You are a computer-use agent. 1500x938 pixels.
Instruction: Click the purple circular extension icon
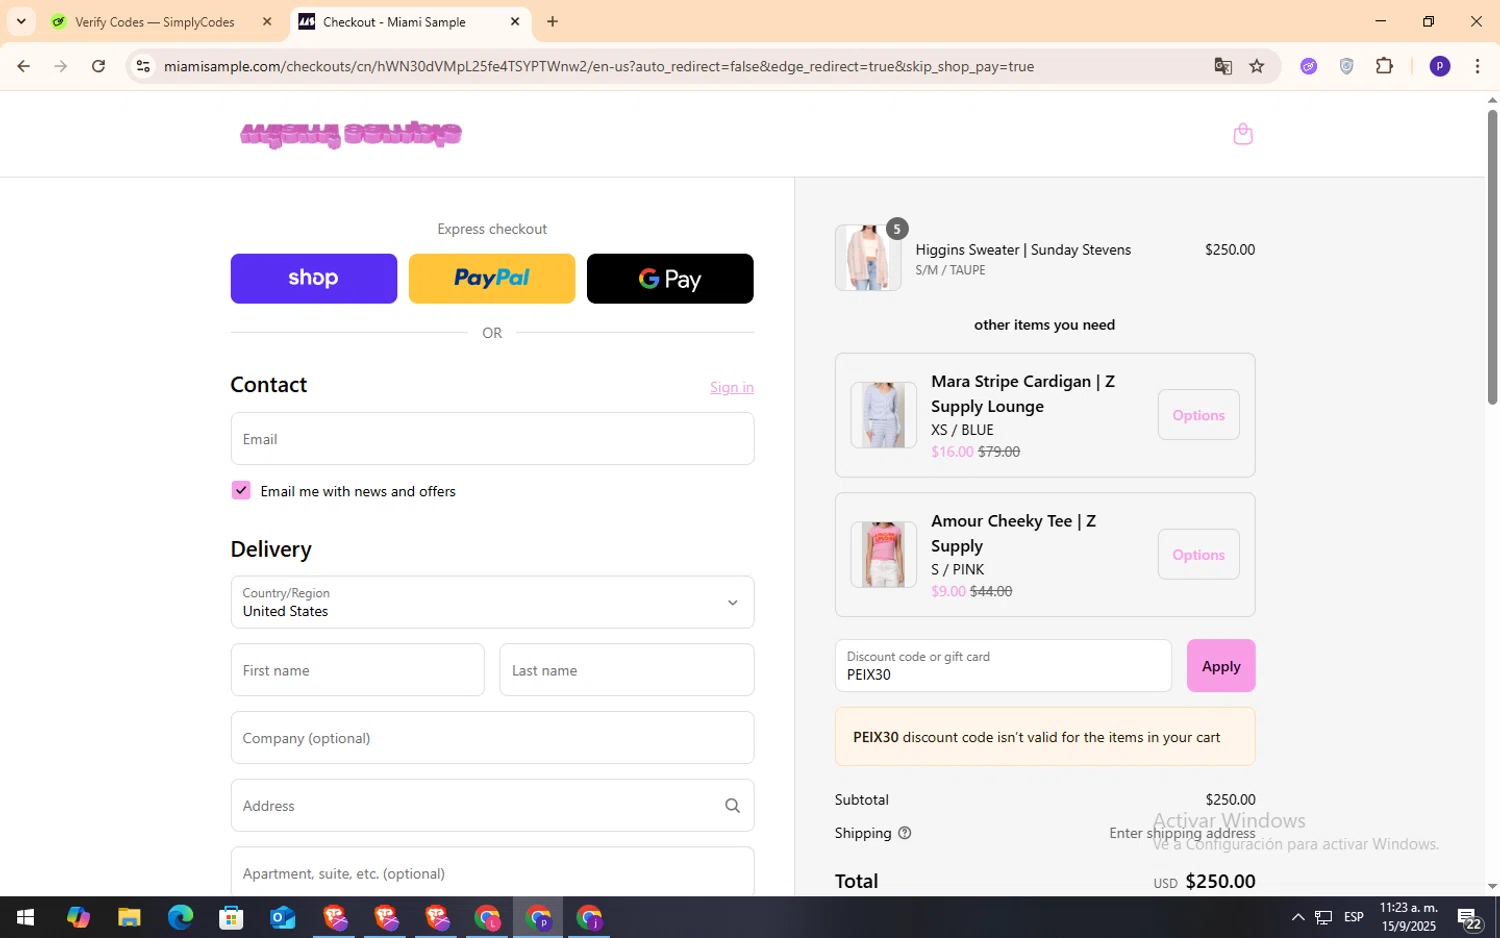click(1308, 66)
